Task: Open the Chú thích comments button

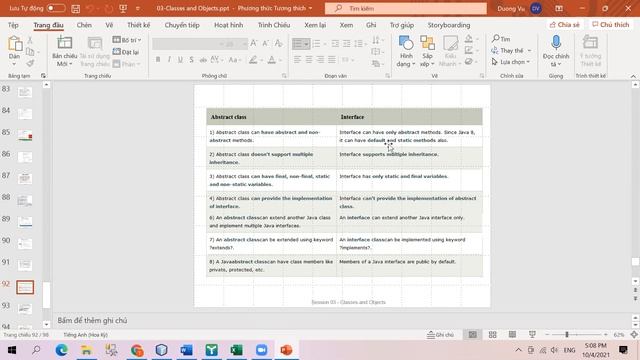Action: coord(611,25)
